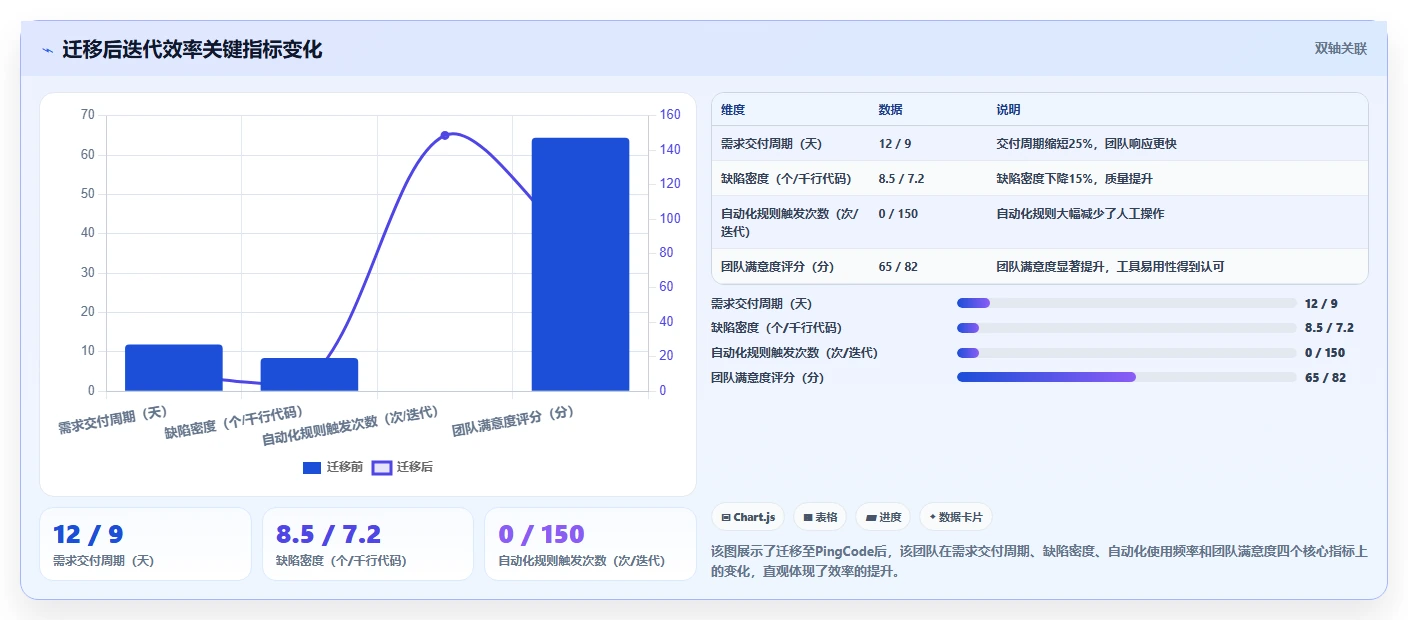Click the Chart.js tag chip
Image resolution: width=1408 pixels, height=620 pixels.
(748, 517)
